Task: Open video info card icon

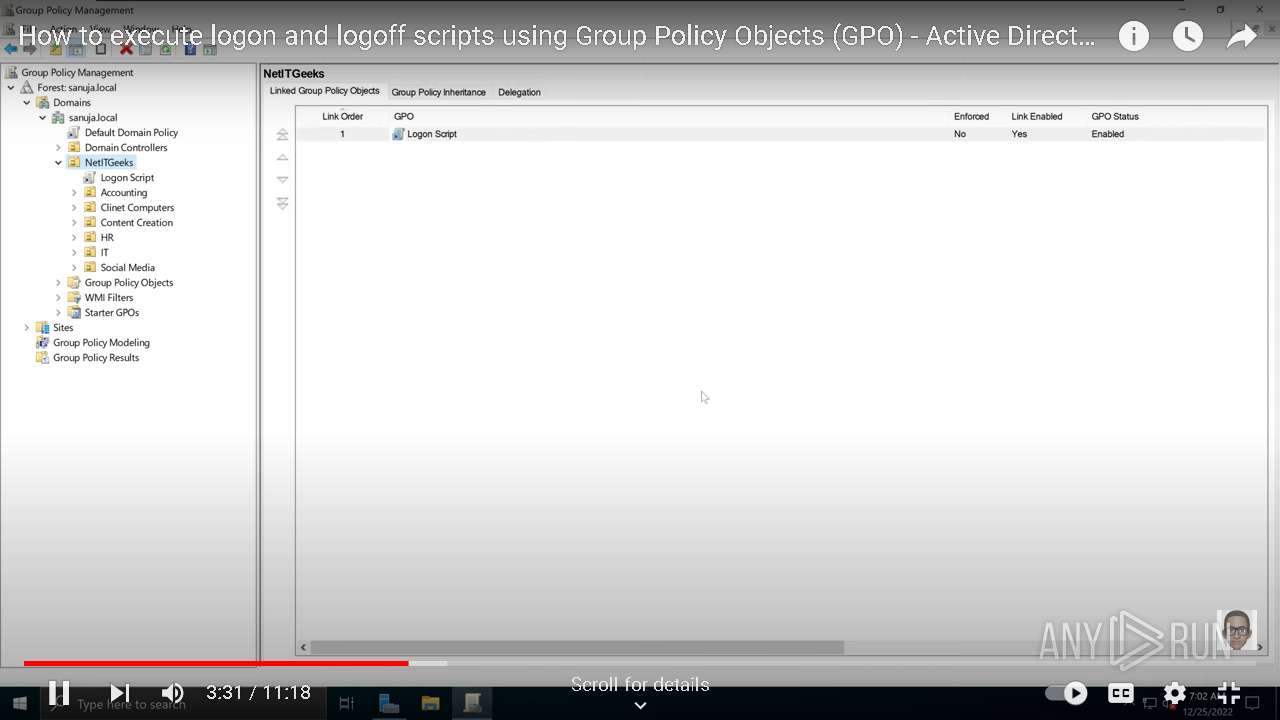Action: click(1133, 37)
